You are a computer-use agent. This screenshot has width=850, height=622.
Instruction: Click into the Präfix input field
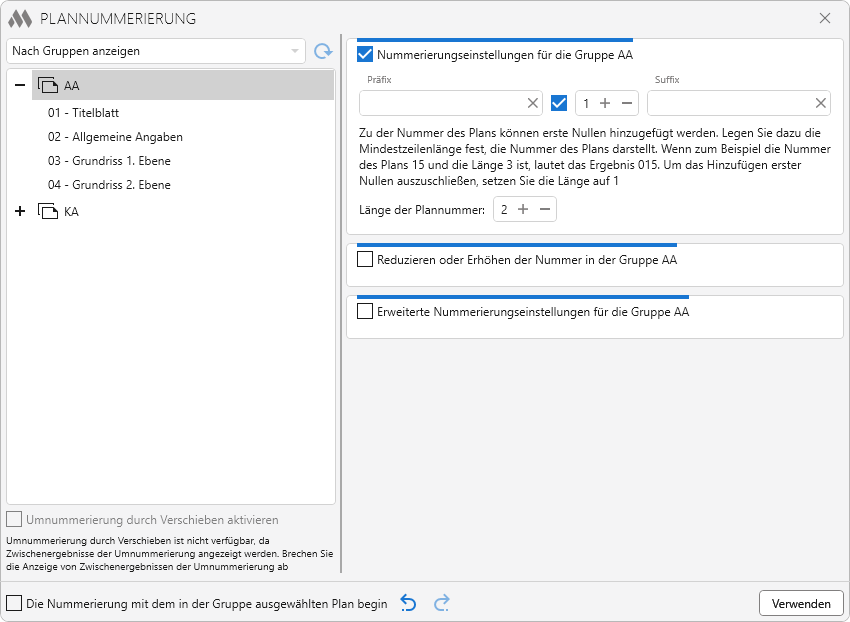[440, 103]
